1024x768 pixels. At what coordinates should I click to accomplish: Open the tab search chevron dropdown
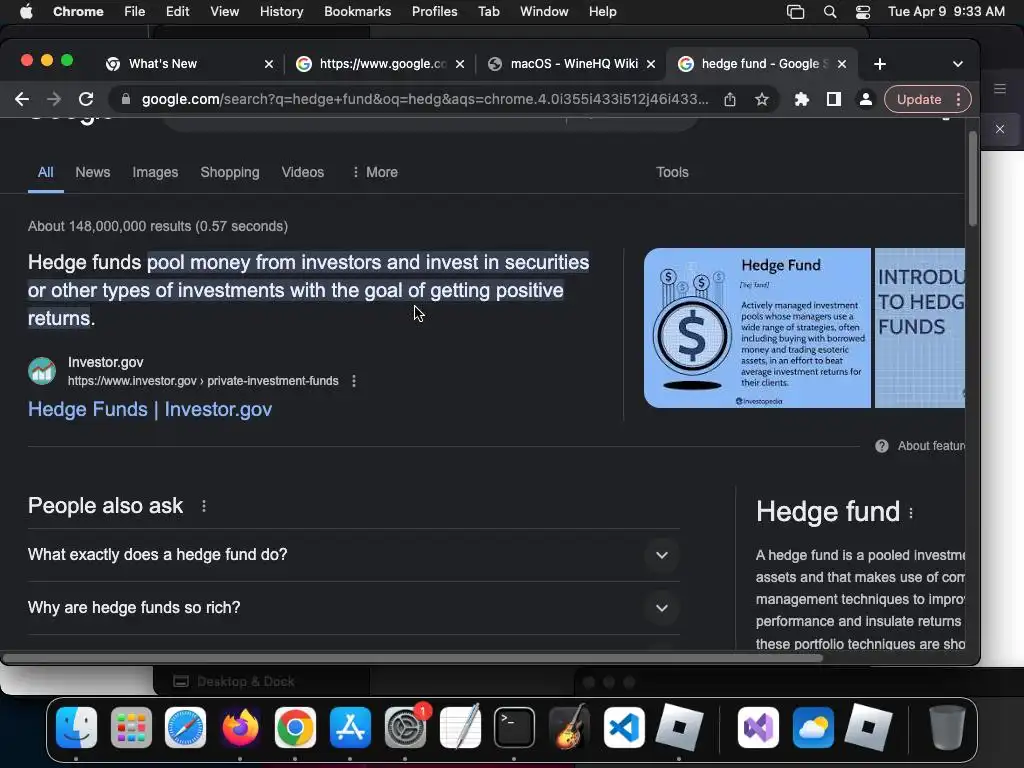coord(957,64)
